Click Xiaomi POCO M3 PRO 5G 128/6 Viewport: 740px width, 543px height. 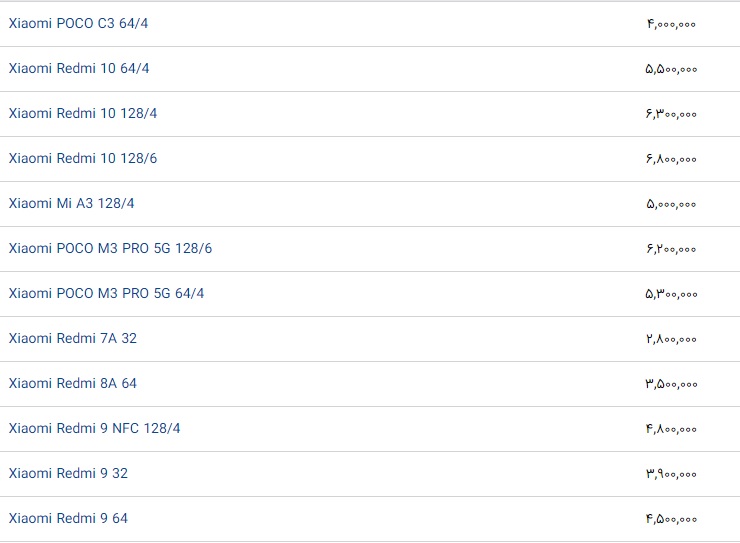tap(110, 248)
